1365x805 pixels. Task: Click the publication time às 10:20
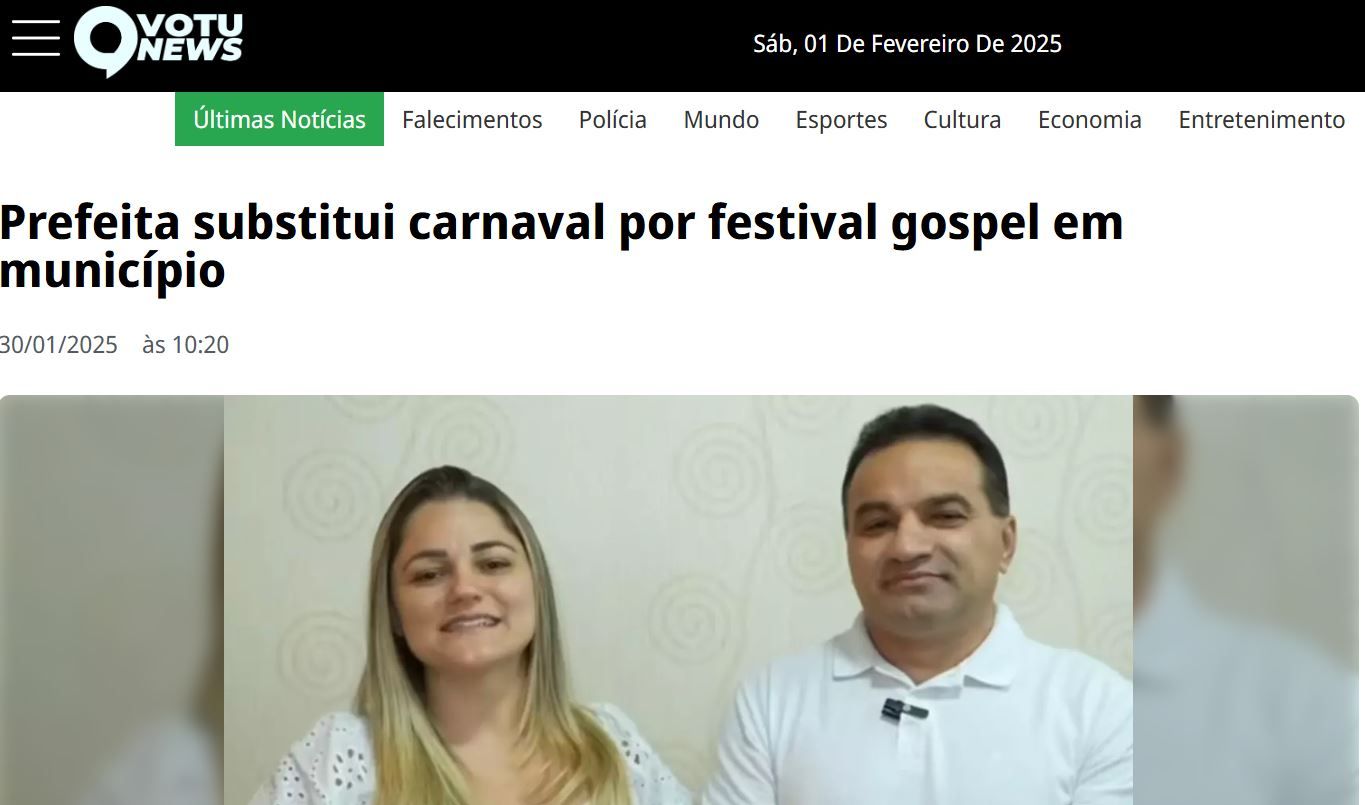tap(185, 345)
